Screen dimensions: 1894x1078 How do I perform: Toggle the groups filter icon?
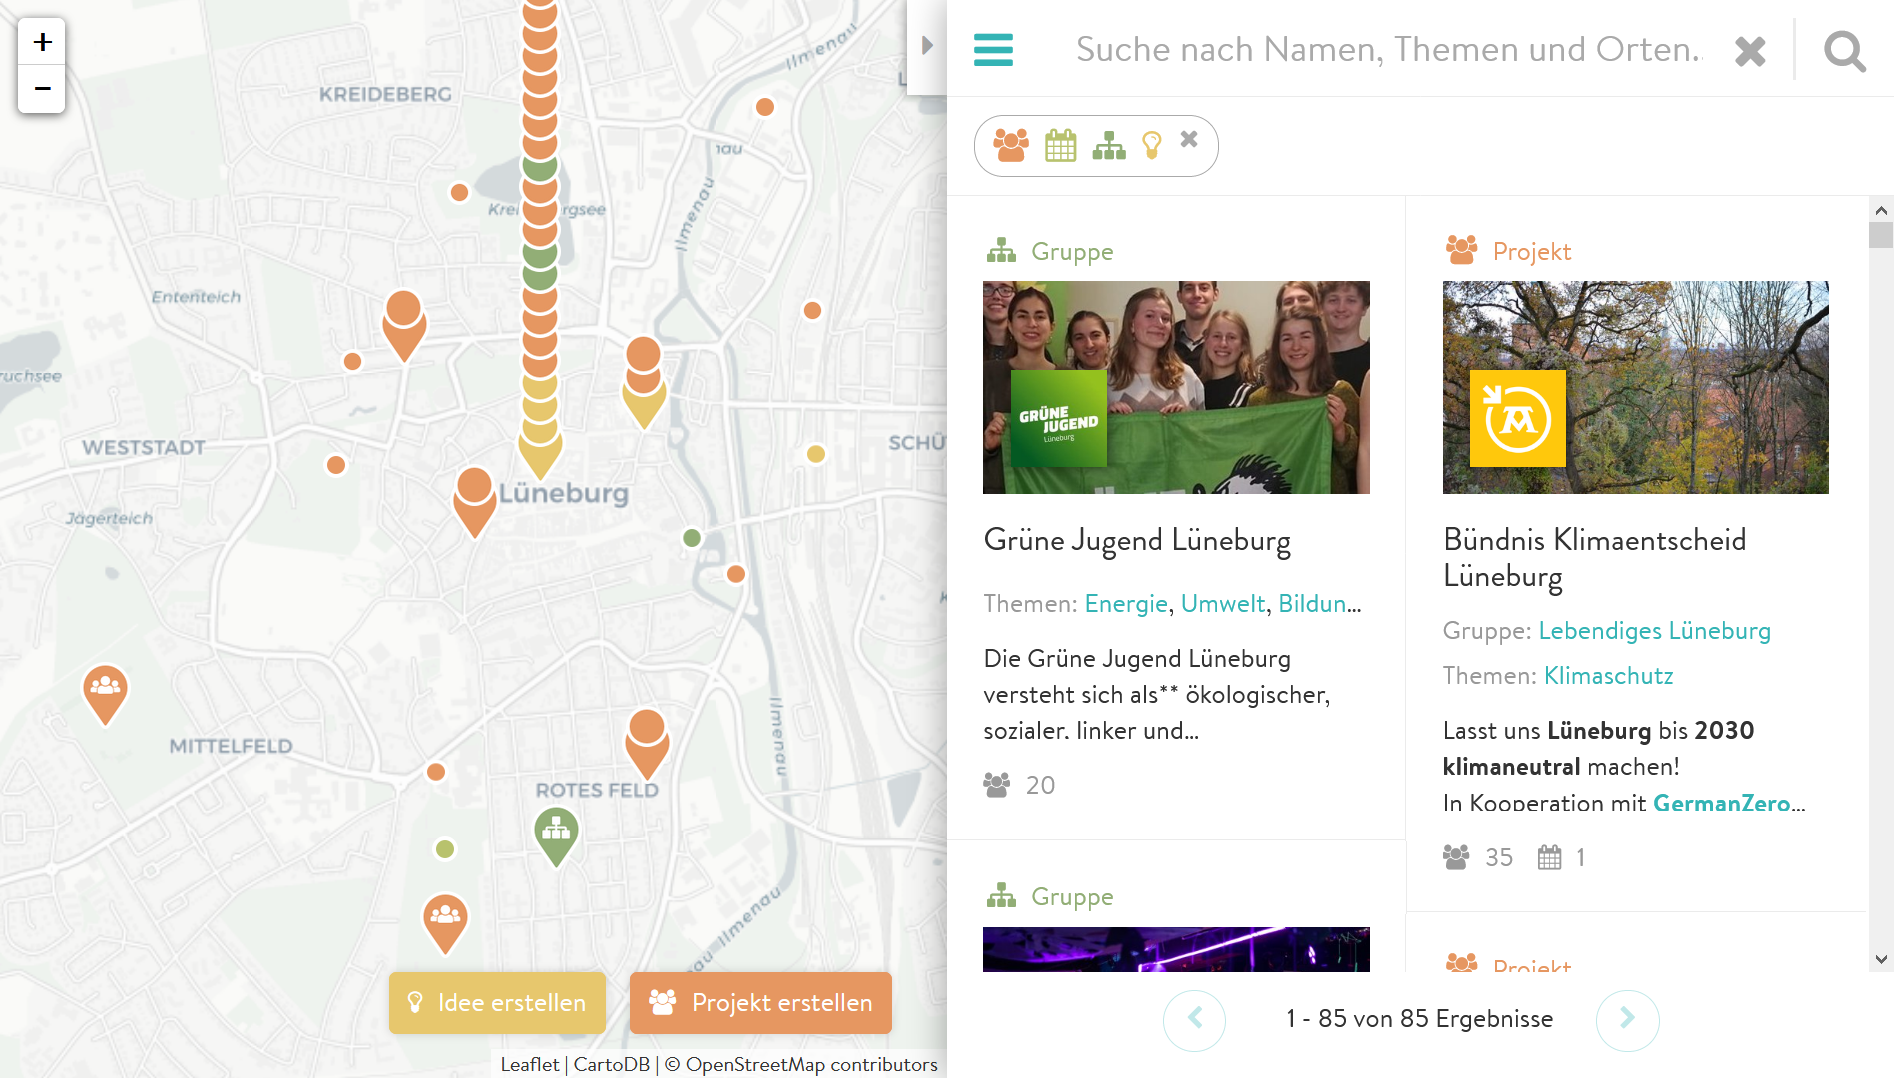(x=1108, y=146)
